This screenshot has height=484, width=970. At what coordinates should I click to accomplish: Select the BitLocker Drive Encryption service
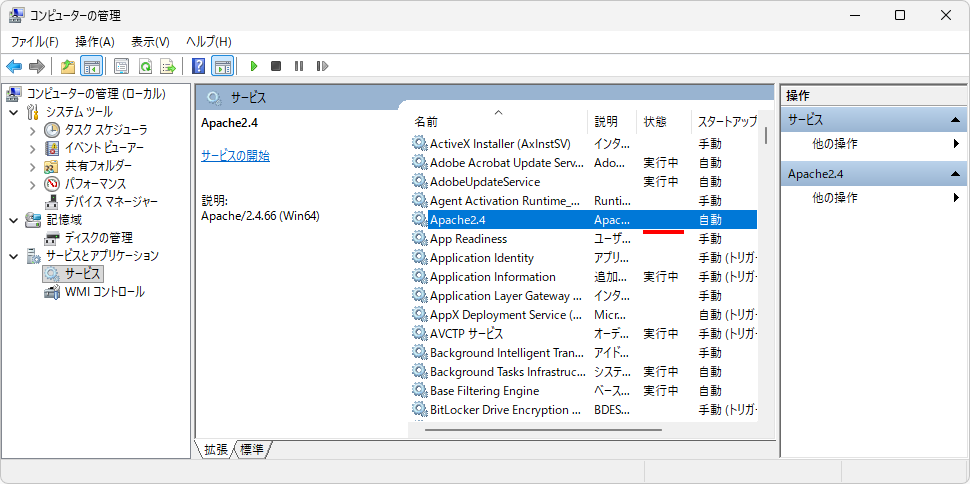[583, 410]
